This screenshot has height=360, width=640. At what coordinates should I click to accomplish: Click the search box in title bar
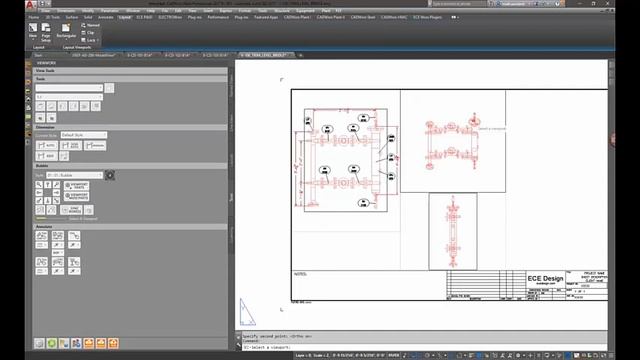(458, 4)
